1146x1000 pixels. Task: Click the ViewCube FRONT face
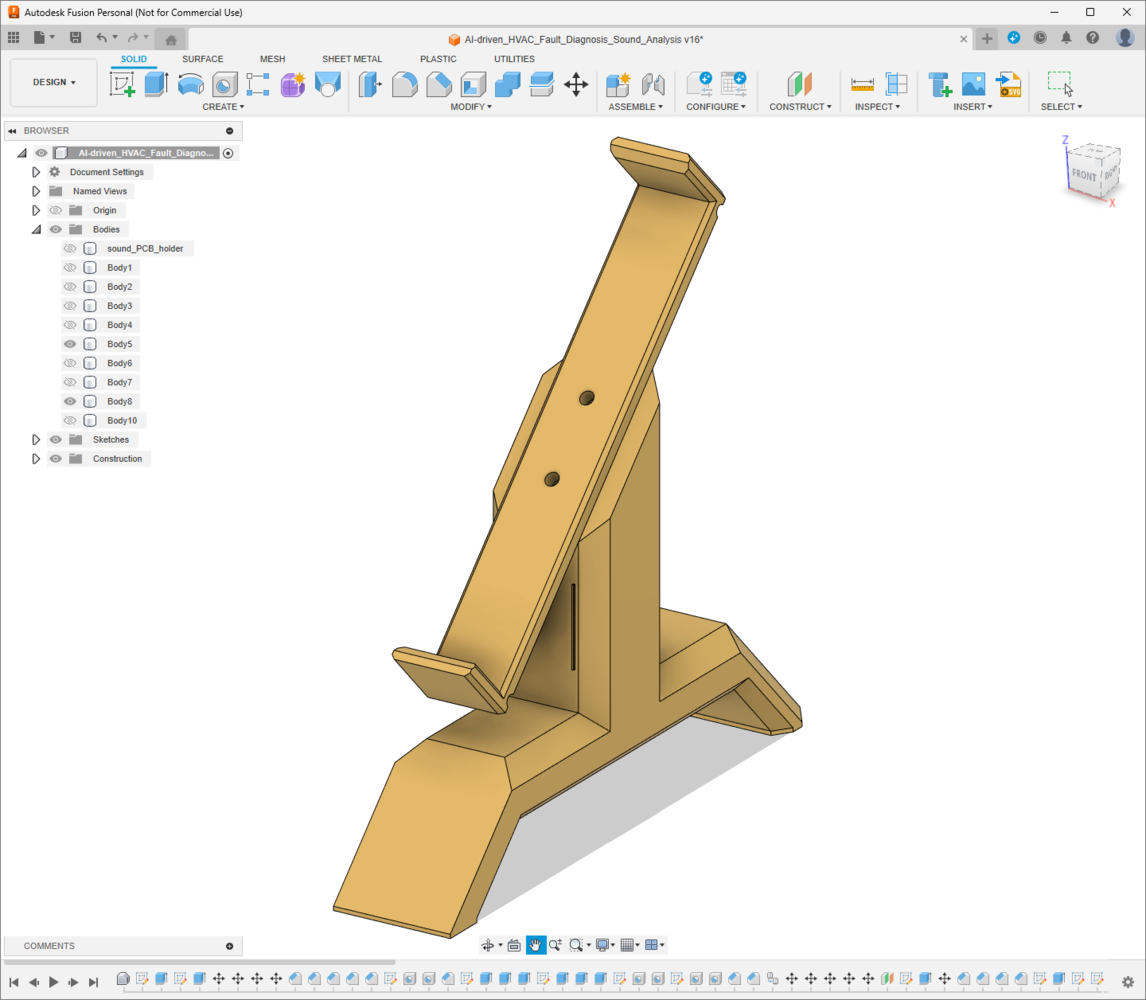[1083, 175]
